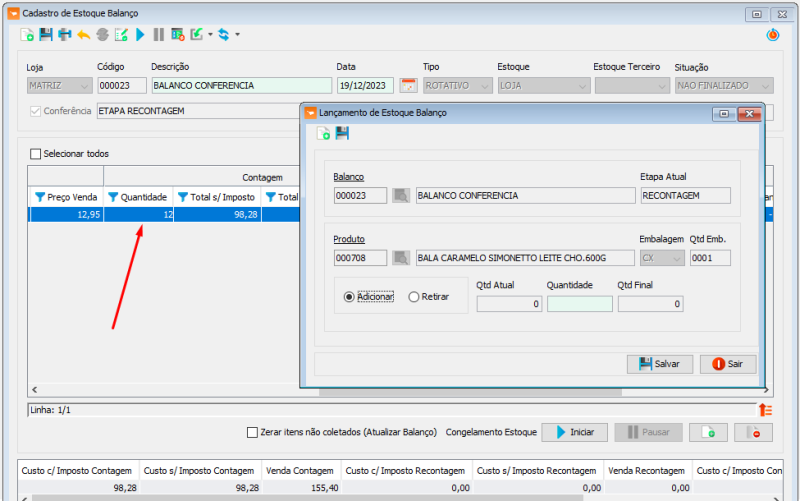Toggle the Selecionar todos checkbox

[35, 154]
